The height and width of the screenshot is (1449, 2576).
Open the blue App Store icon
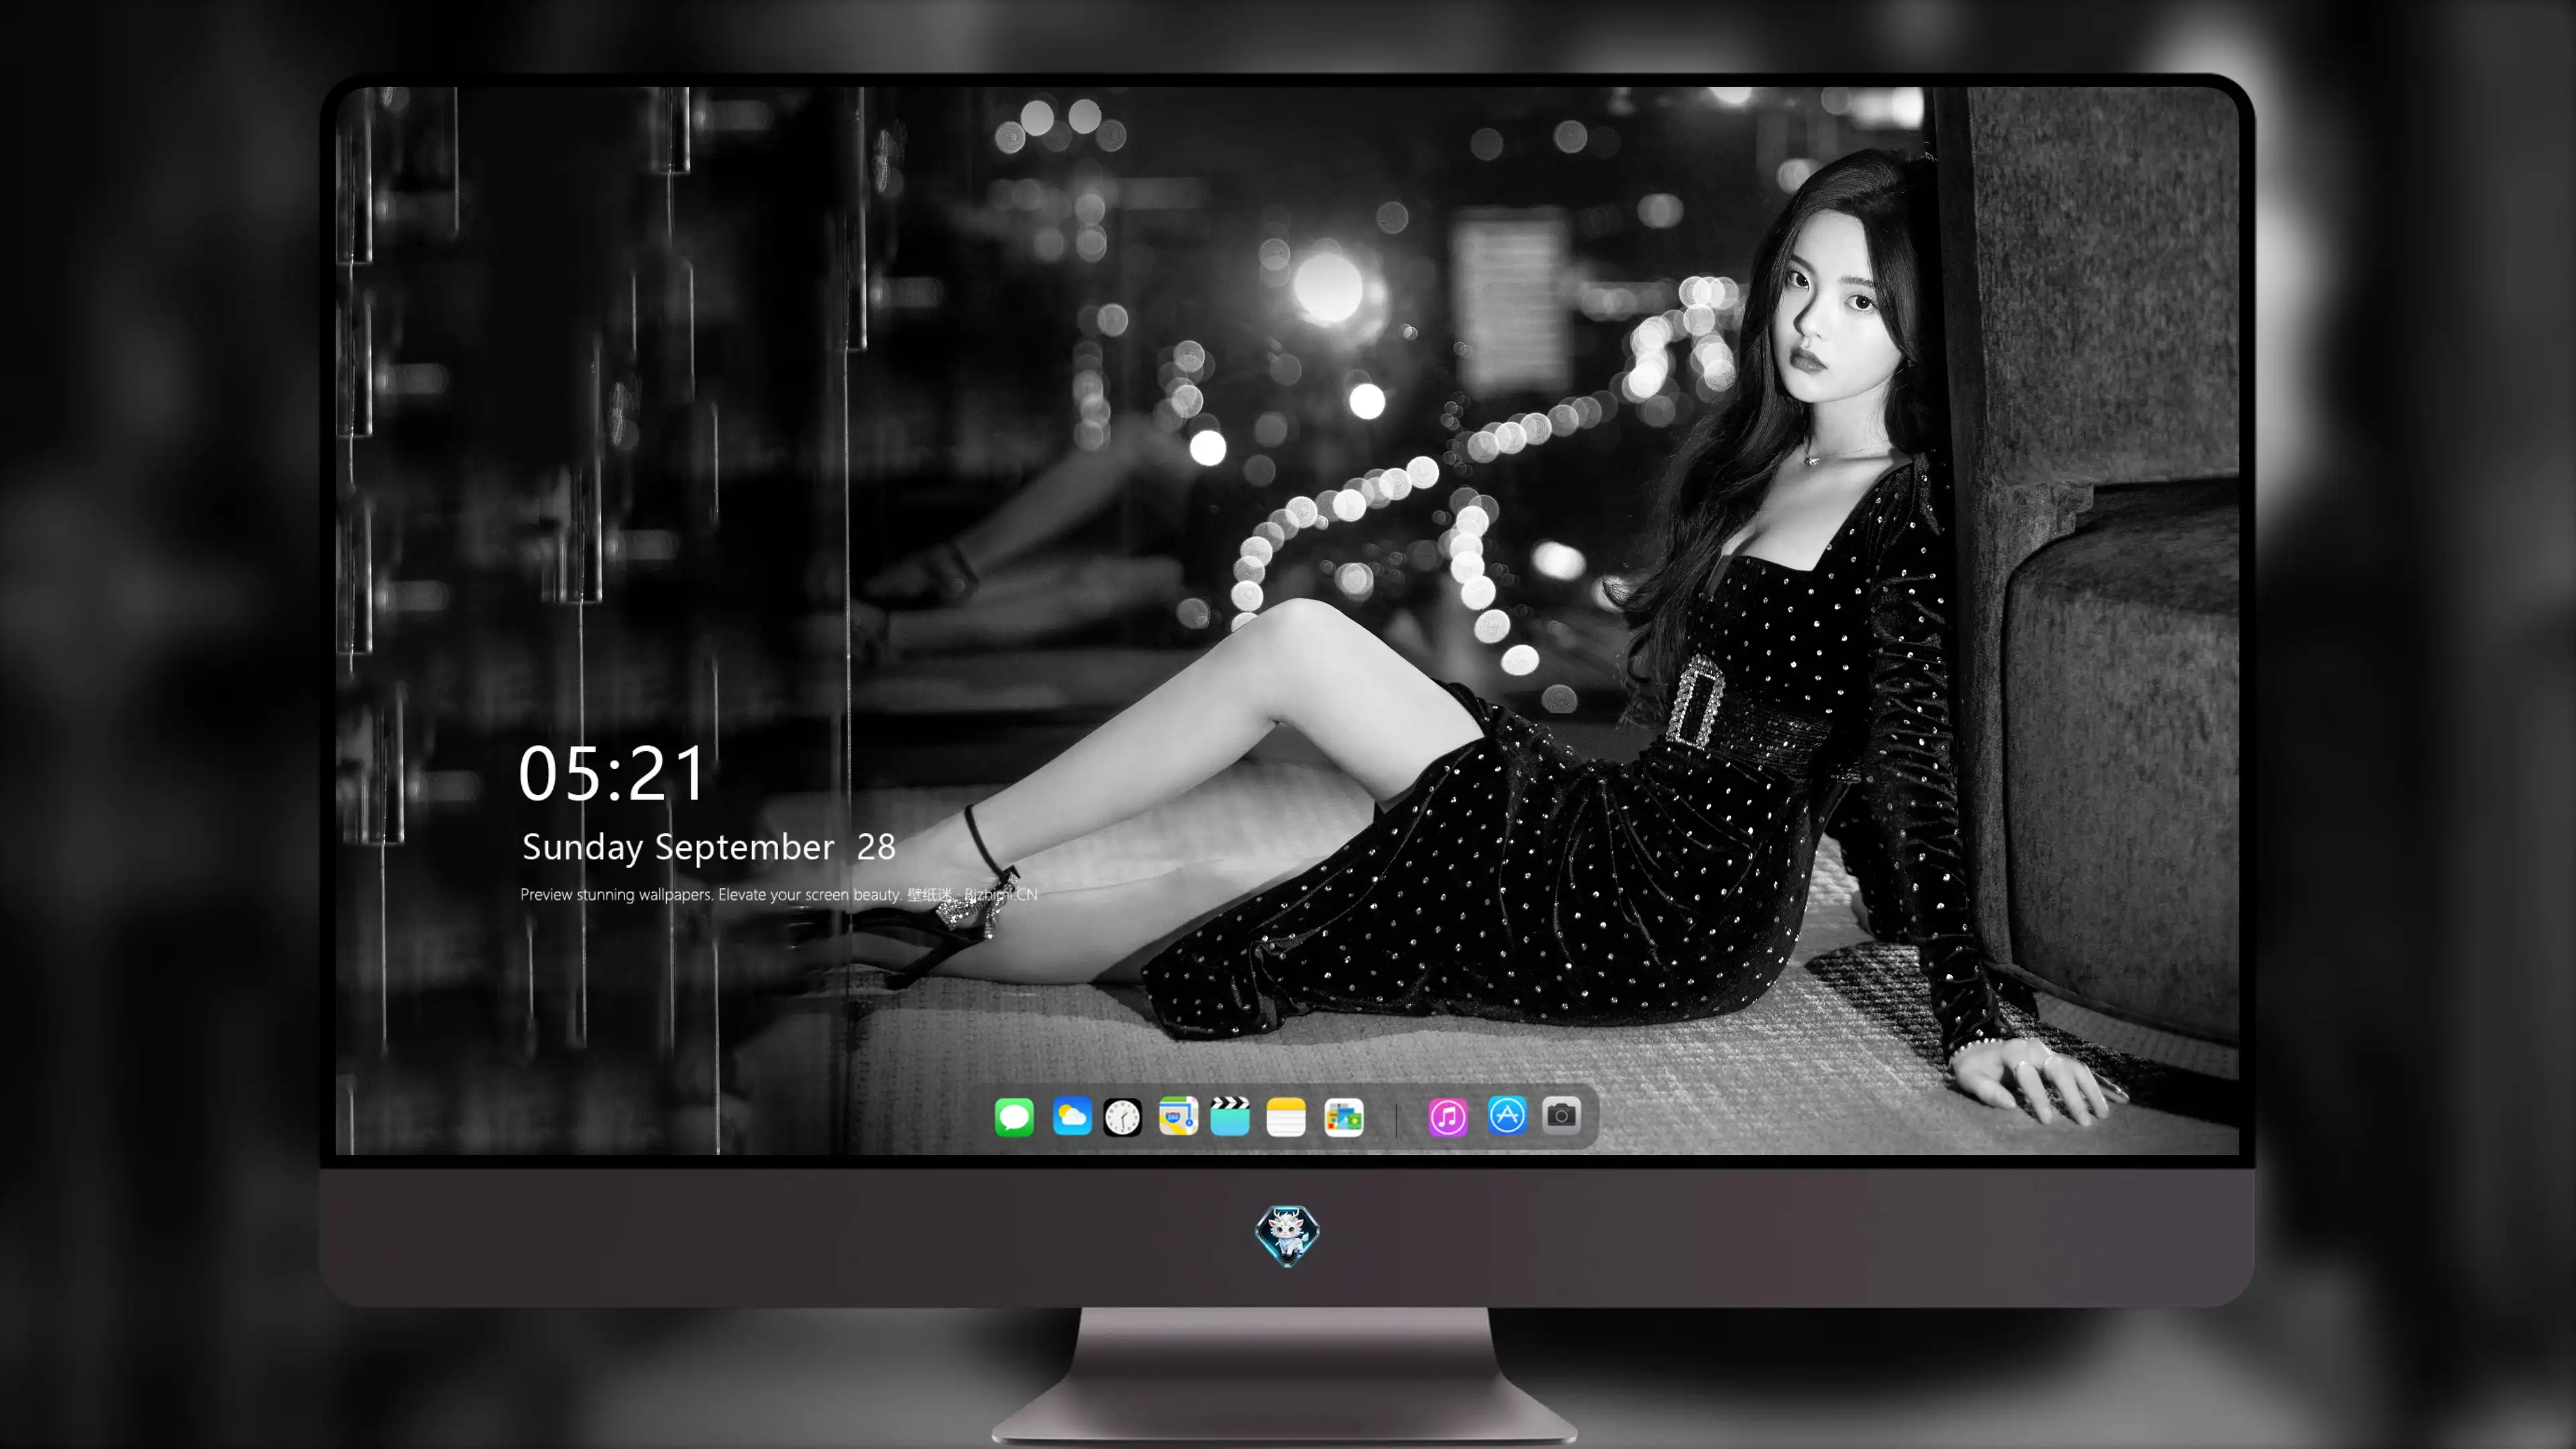pyautogui.click(x=1507, y=1115)
